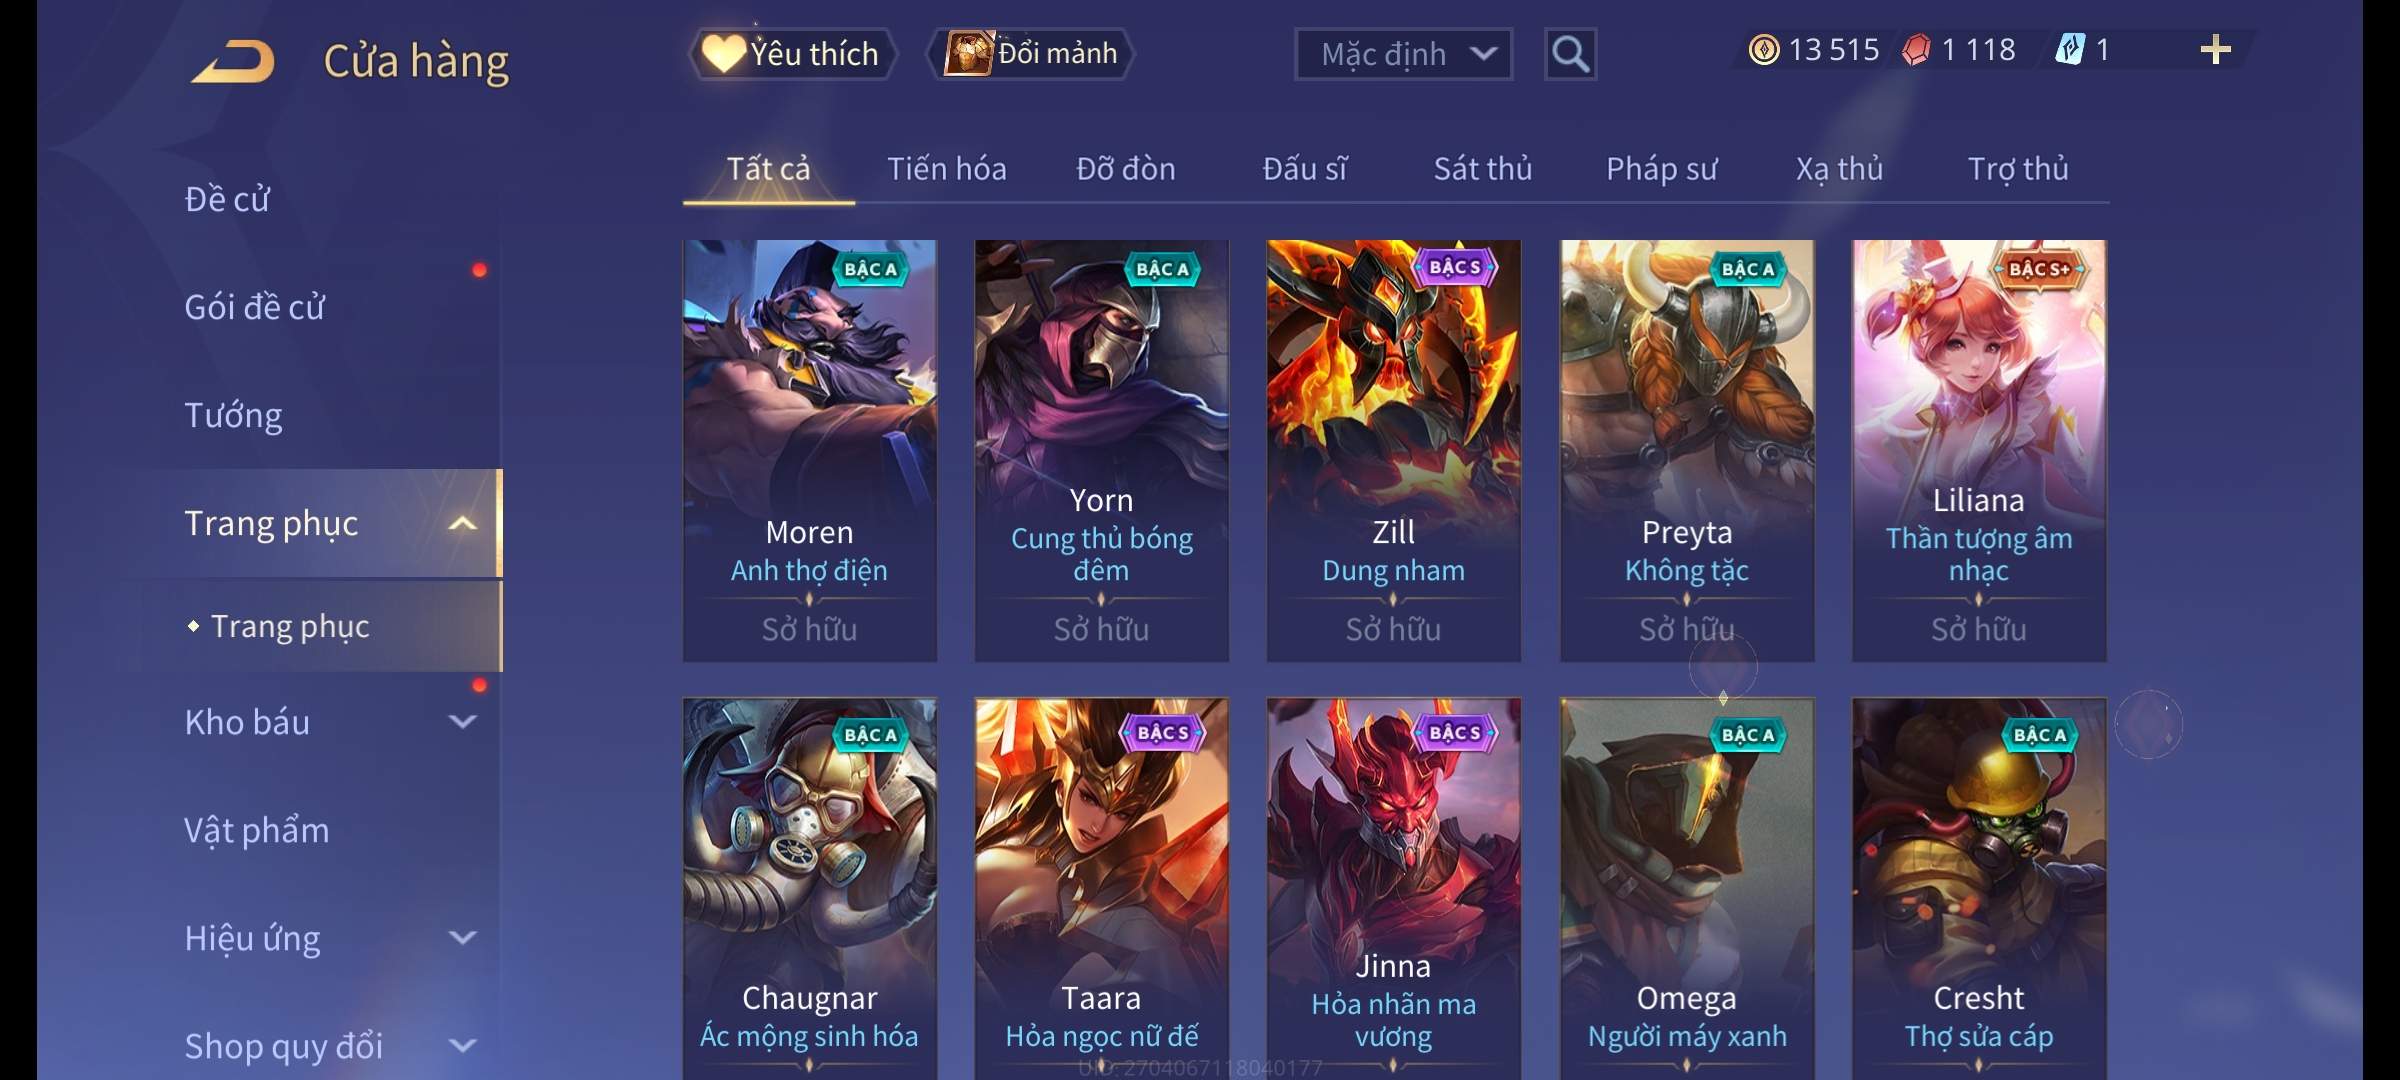Select the Liliana Thần tượng âm nhạc skin

[1979, 450]
